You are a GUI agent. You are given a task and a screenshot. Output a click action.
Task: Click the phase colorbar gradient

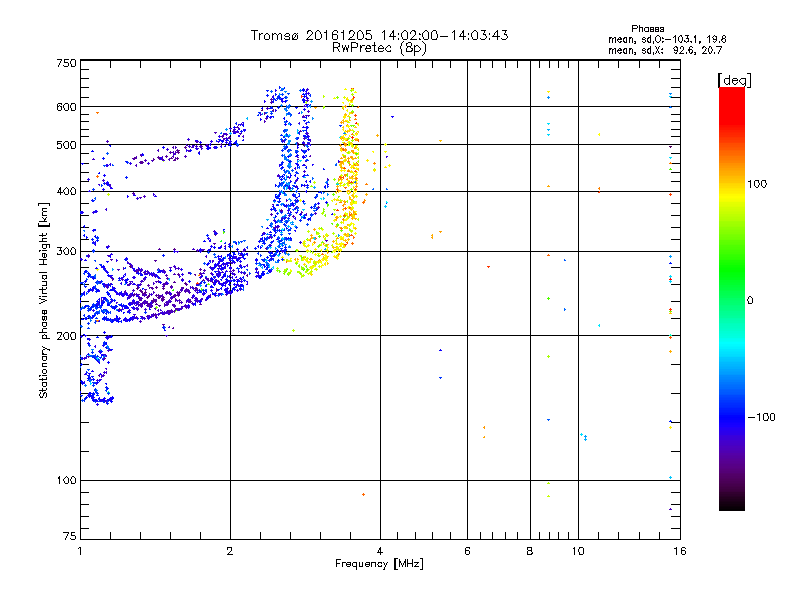click(732, 298)
